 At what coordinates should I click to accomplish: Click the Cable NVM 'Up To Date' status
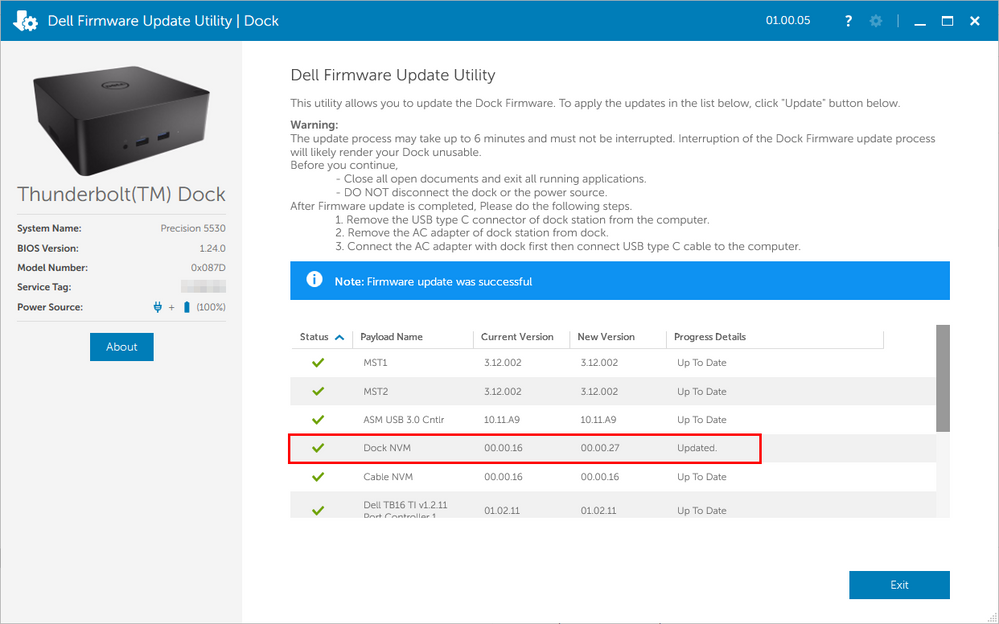tap(701, 477)
